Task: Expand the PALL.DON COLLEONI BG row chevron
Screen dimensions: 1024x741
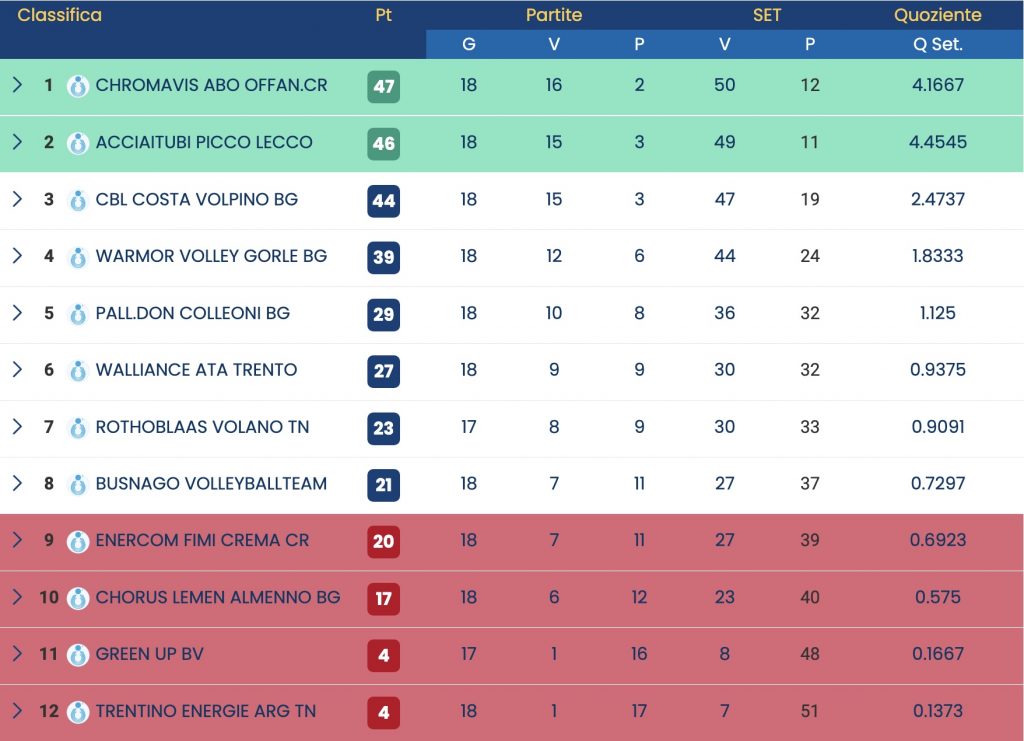Action: pos(17,313)
